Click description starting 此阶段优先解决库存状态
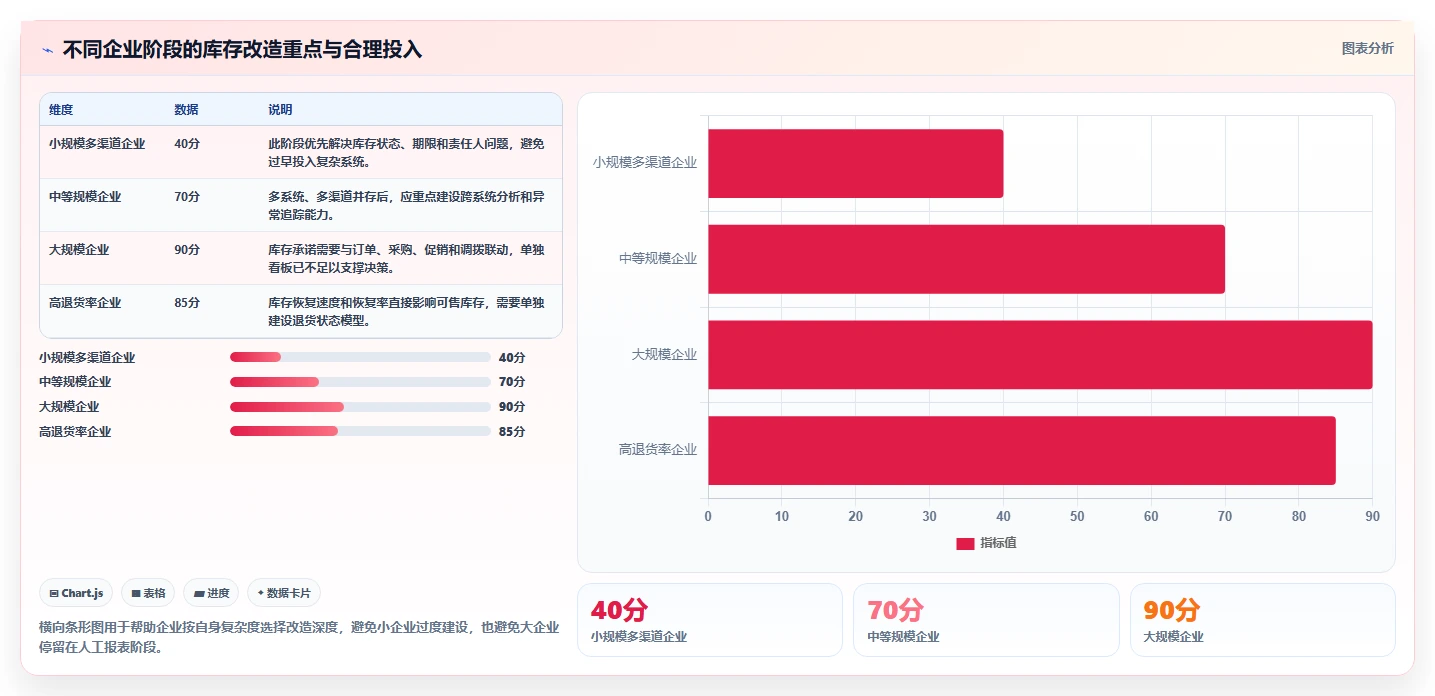The width and height of the screenshot is (1435, 696). (406, 153)
